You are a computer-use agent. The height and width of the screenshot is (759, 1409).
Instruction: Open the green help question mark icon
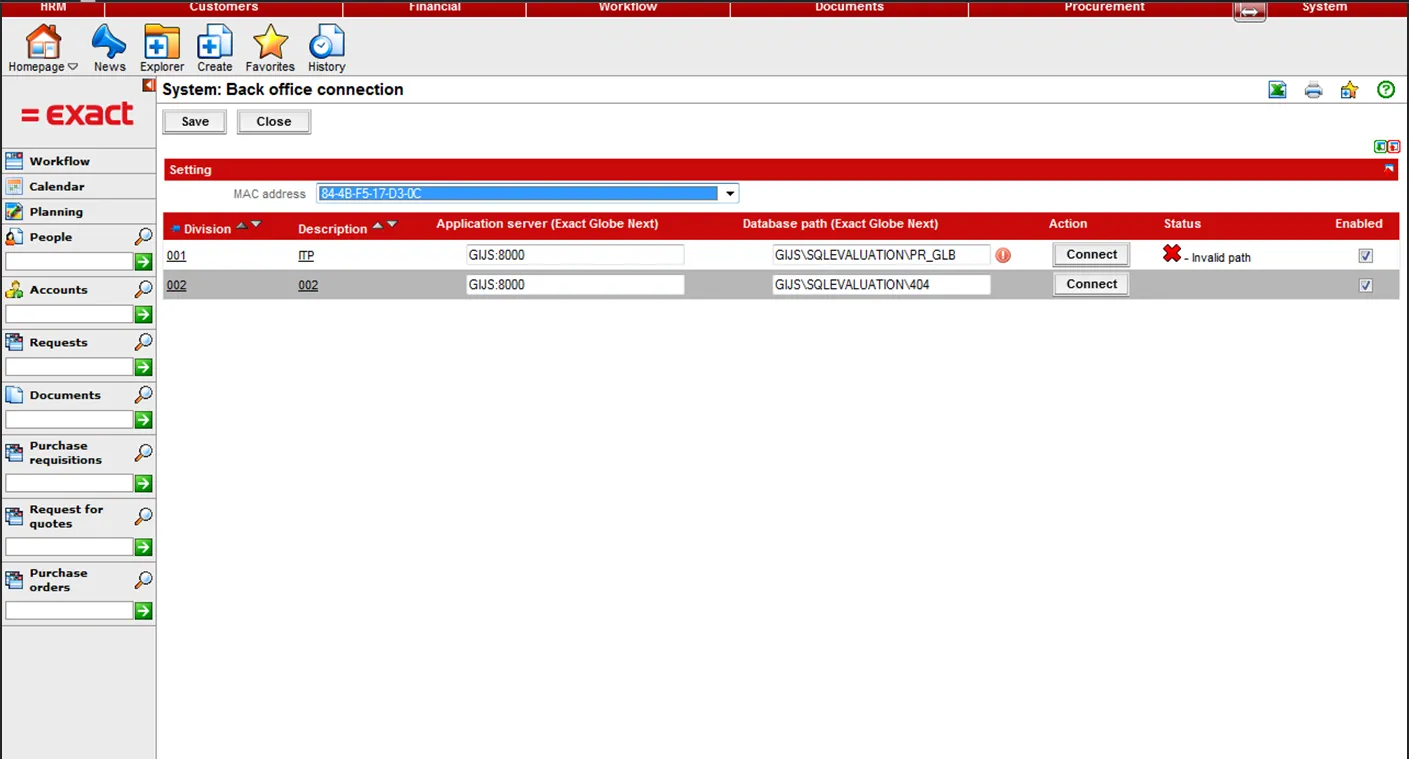point(1385,90)
